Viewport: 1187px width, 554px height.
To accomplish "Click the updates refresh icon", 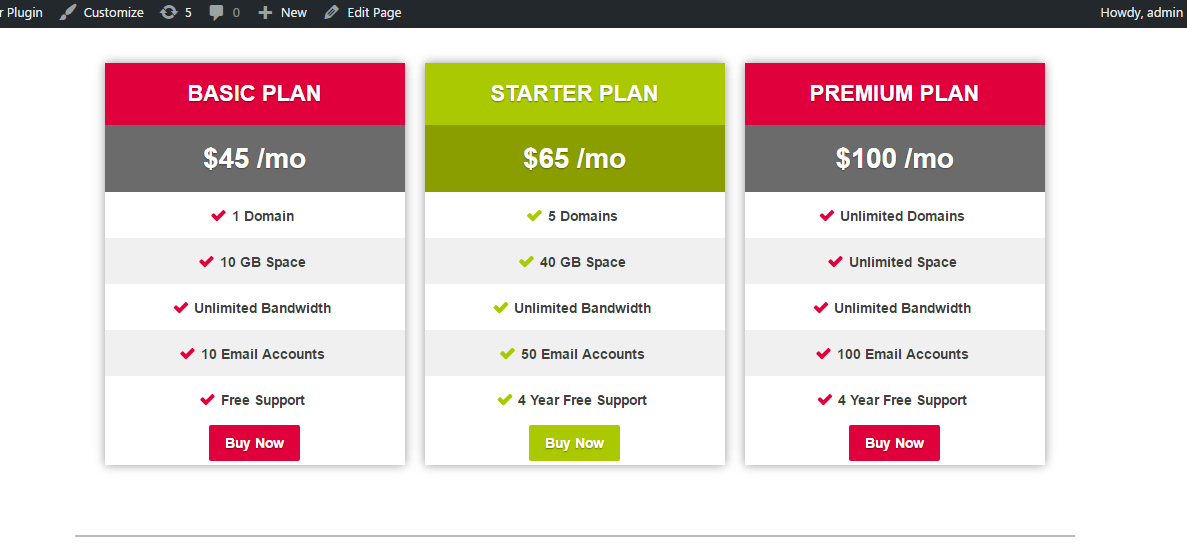I will click(x=169, y=13).
